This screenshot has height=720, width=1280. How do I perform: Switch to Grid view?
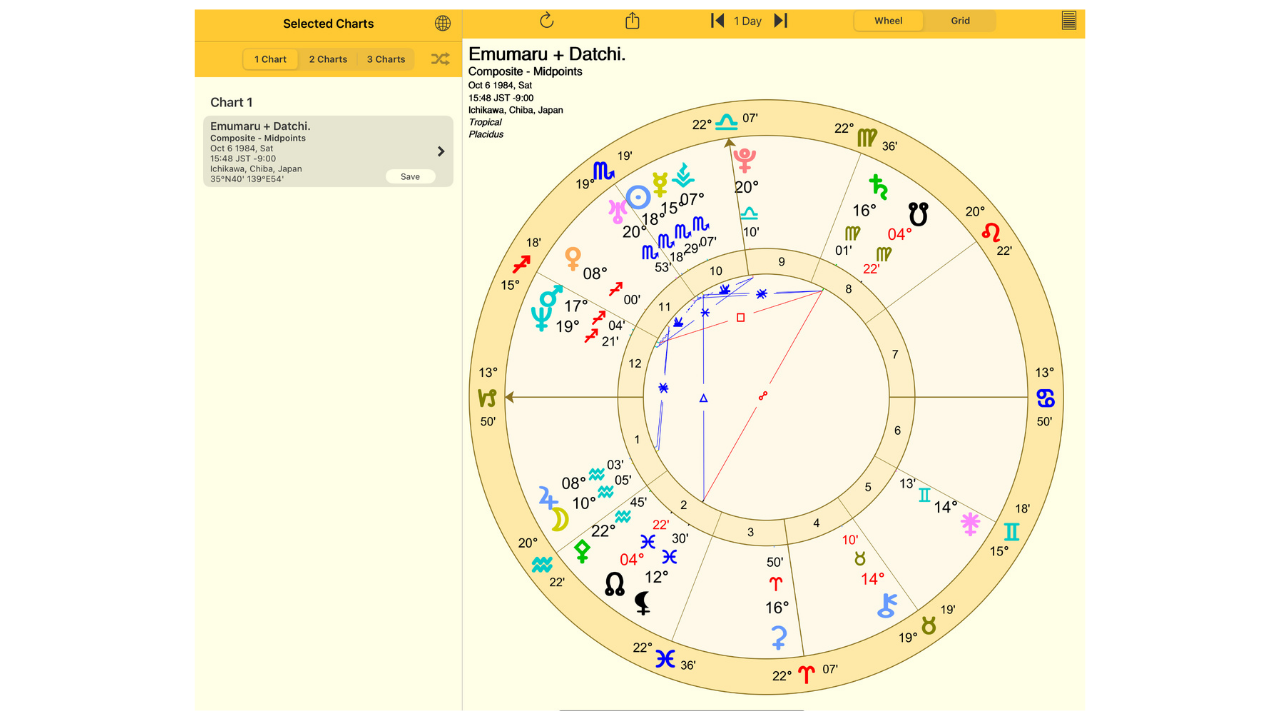pos(960,21)
